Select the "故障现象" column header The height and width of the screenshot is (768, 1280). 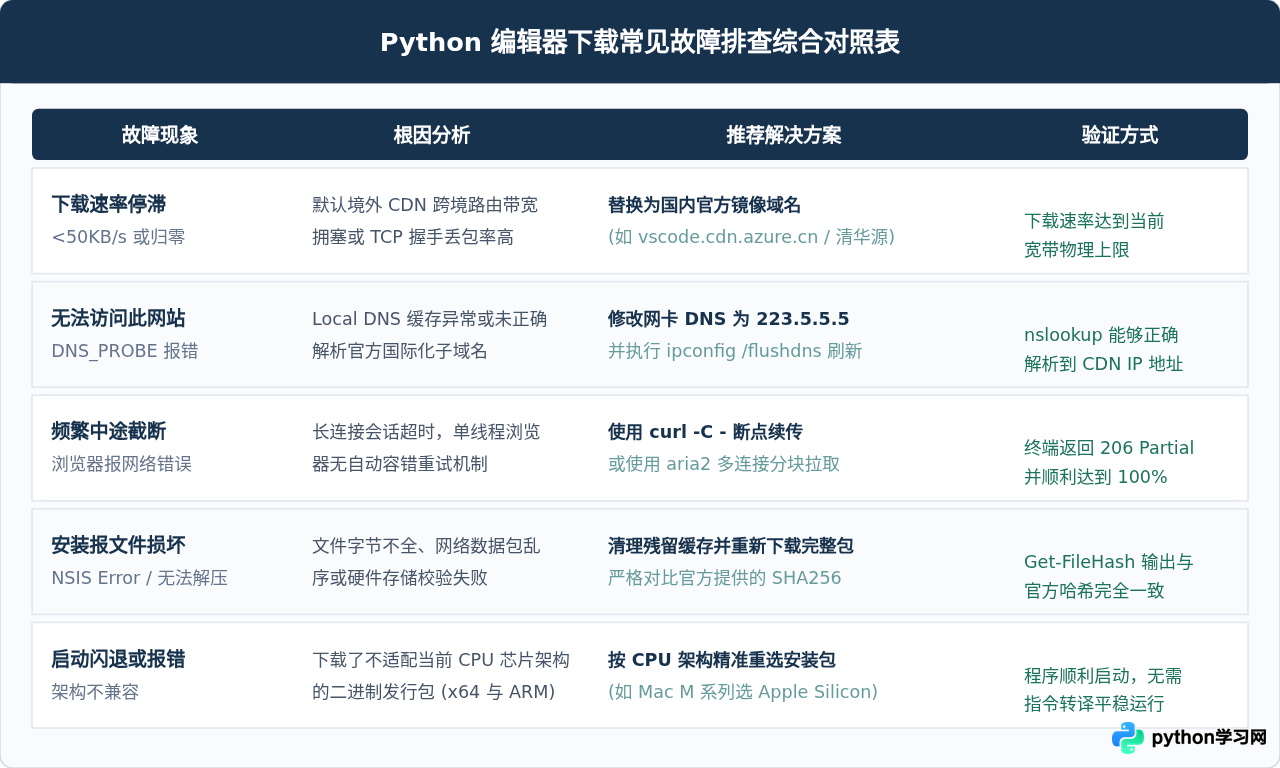pos(160,135)
